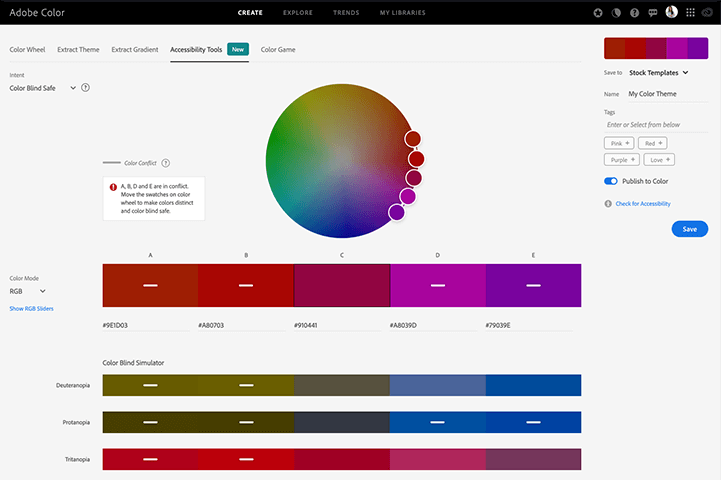This screenshot has height=480, width=721.
Task: Click the #79039E hex field
Action: [529, 326]
